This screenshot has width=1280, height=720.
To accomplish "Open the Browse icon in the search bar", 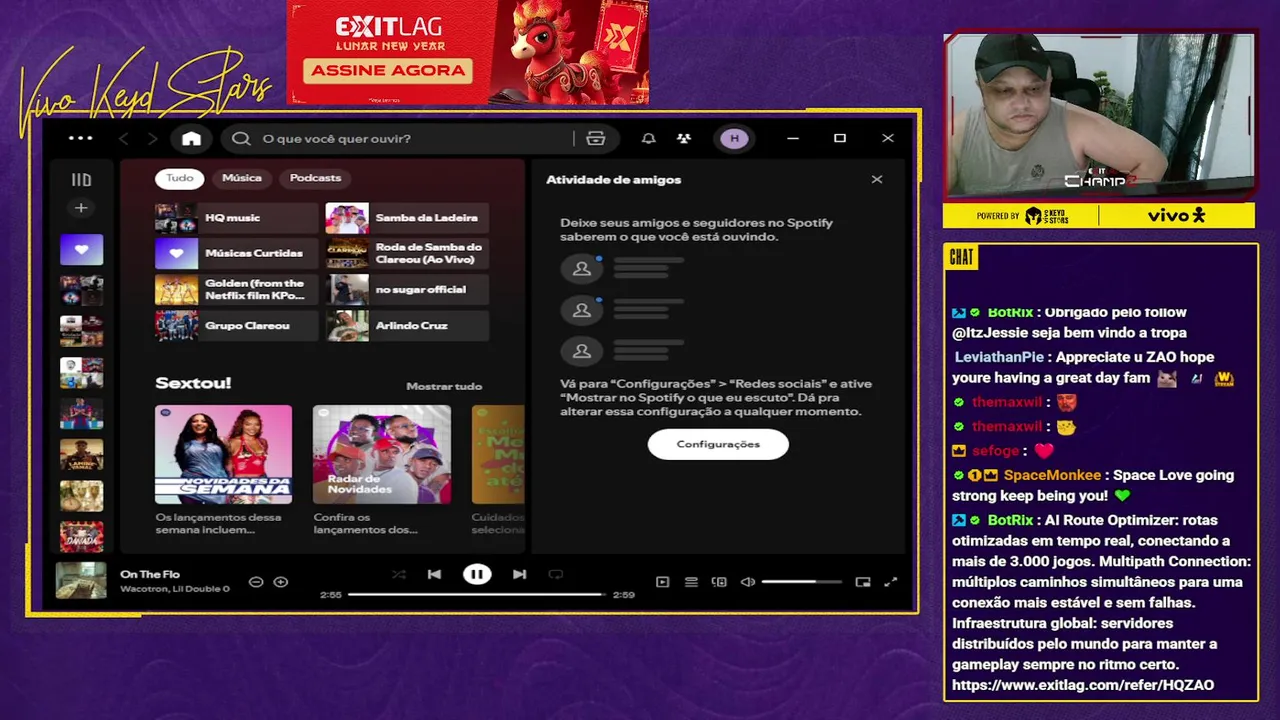I will tap(596, 138).
